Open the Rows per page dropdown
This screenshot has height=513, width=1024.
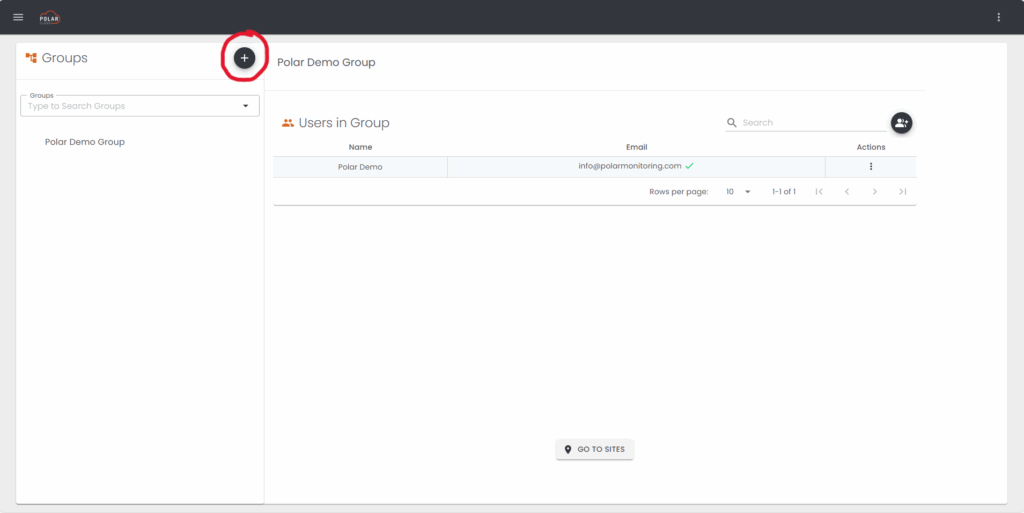coord(738,191)
